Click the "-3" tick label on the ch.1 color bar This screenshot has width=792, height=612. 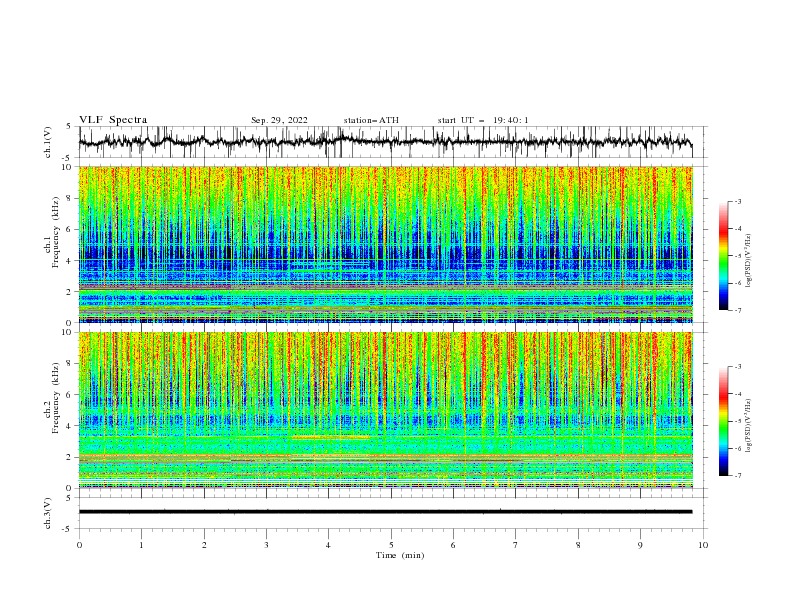tap(737, 201)
